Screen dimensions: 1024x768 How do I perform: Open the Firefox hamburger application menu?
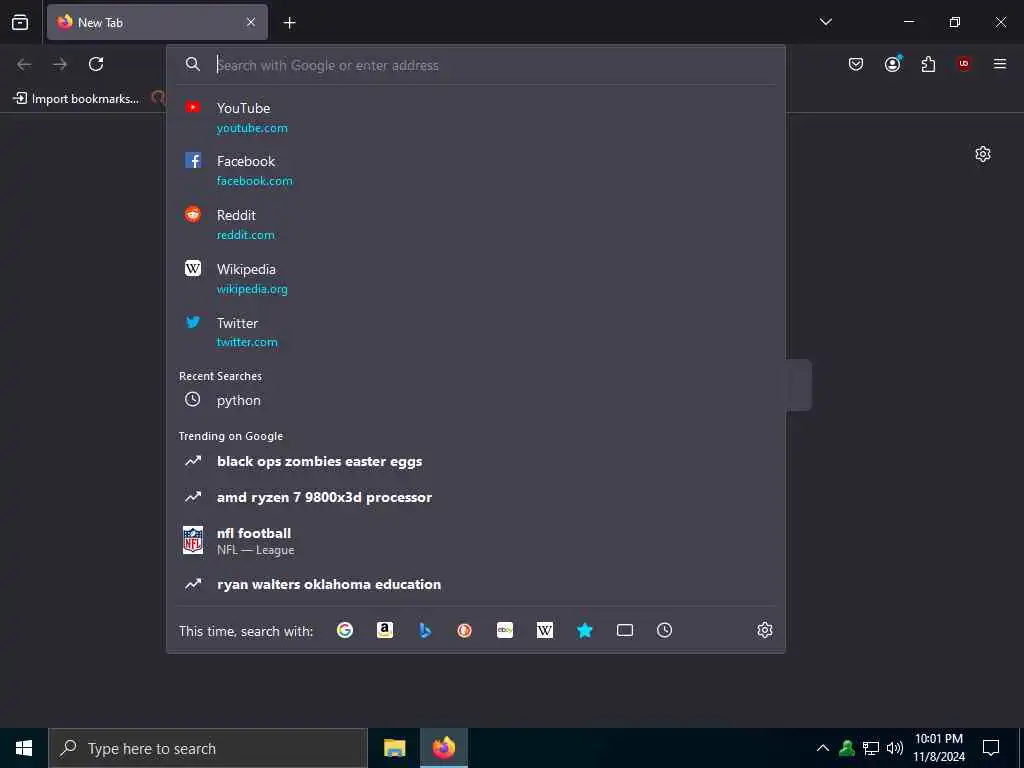pos(1000,64)
